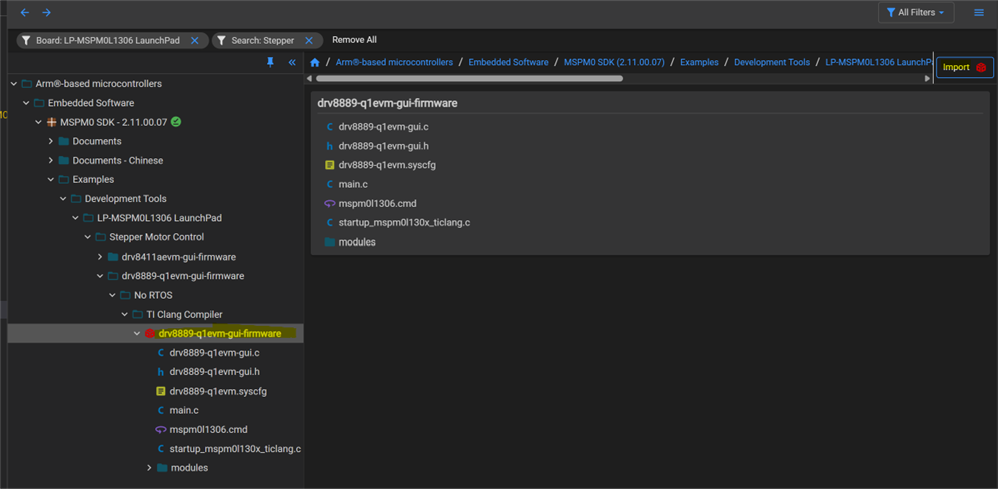Screen dimensions: 998x489
Task: Collapse Embedded Software tree node
Action: coord(26,103)
